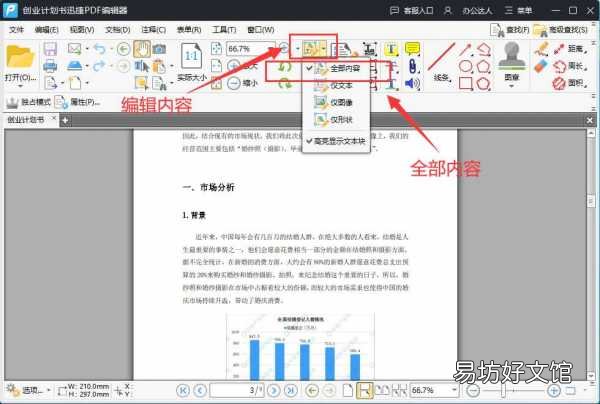Screen dimensions: 600x404
Task: Click the 实际大小 1:1 page icon
Action: pos(191,56)
